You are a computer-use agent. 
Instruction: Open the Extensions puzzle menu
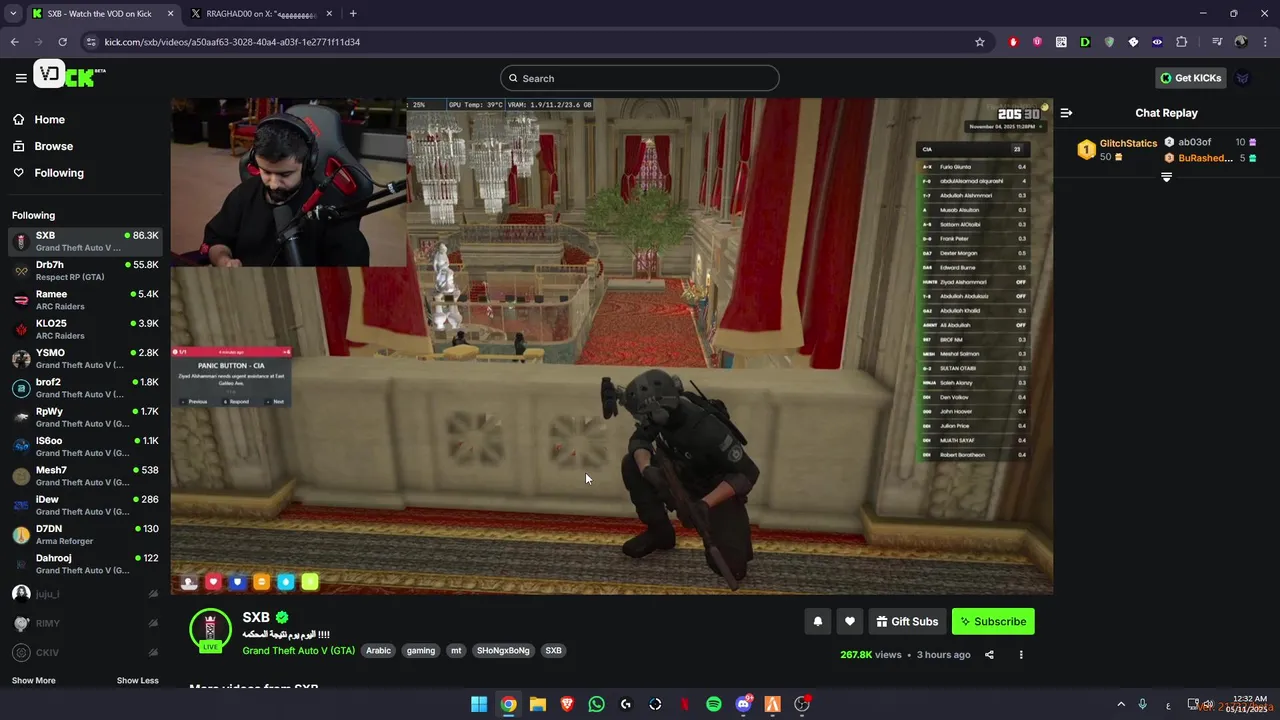pos(1181,42)
